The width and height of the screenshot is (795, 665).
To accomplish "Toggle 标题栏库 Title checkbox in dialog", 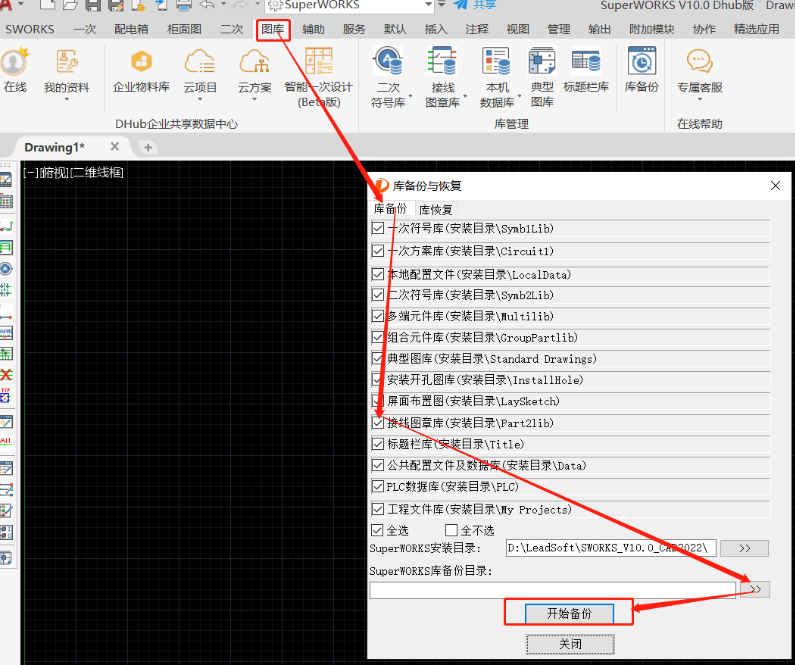I will click(x=378, y=444).
